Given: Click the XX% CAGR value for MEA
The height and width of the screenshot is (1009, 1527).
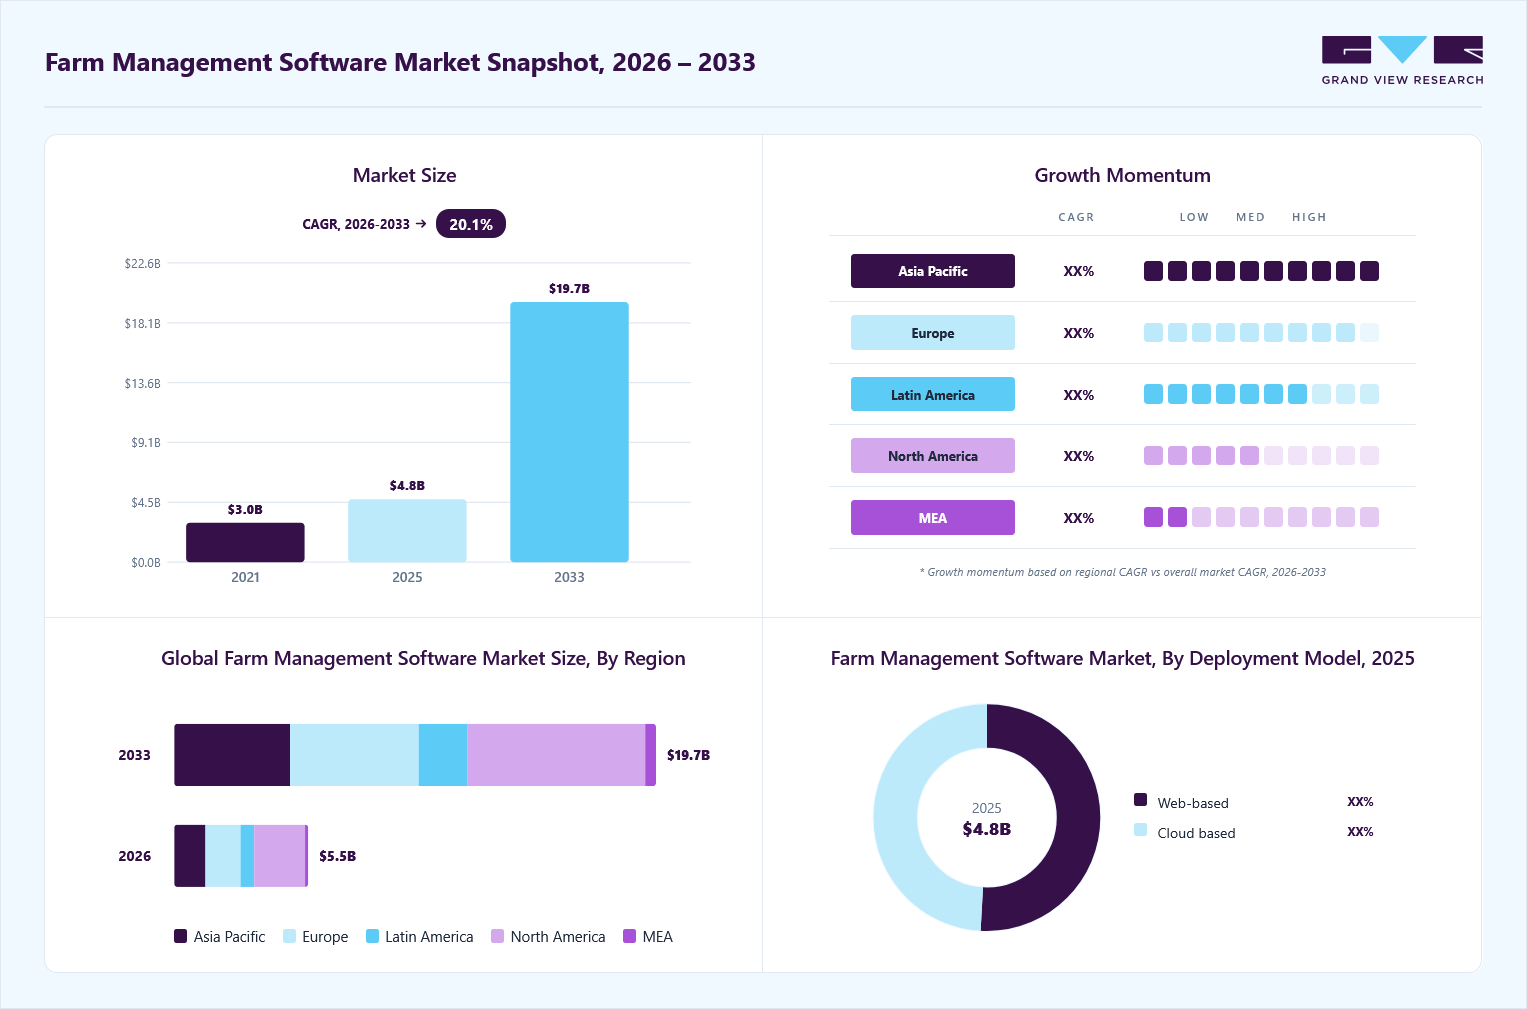Looking at the screenshot, I should (x=1078, y=518).
